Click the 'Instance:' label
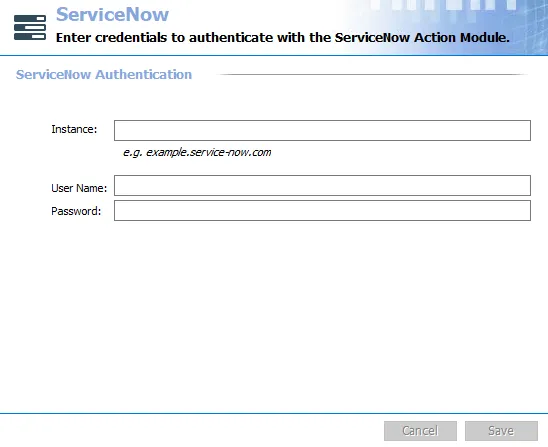 pyautogui.click(x=74, y=129)
